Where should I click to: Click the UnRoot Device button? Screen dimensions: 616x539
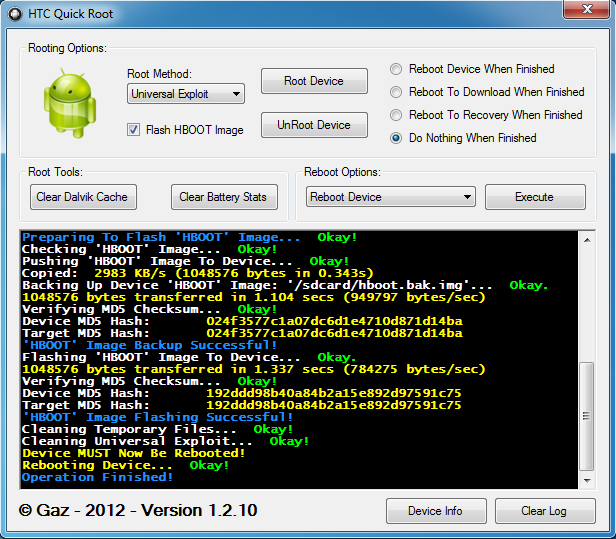pos(314,125)
